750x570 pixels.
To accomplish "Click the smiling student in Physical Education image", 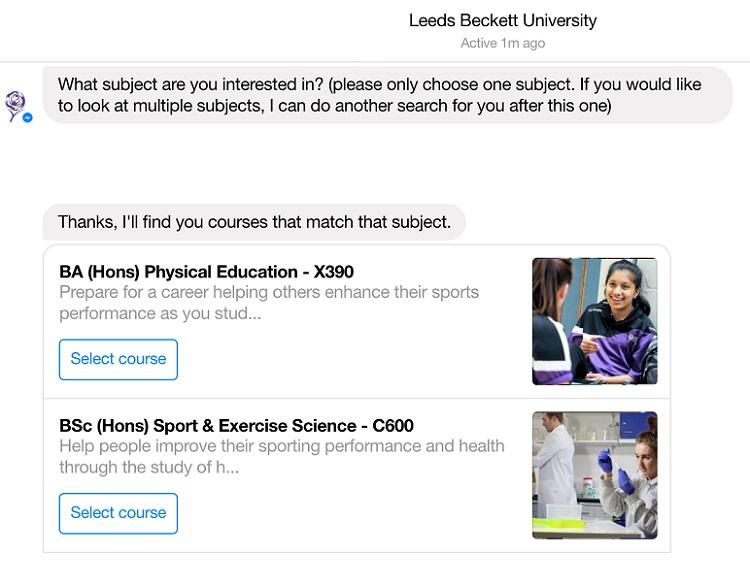I will [x=620, y=300].
